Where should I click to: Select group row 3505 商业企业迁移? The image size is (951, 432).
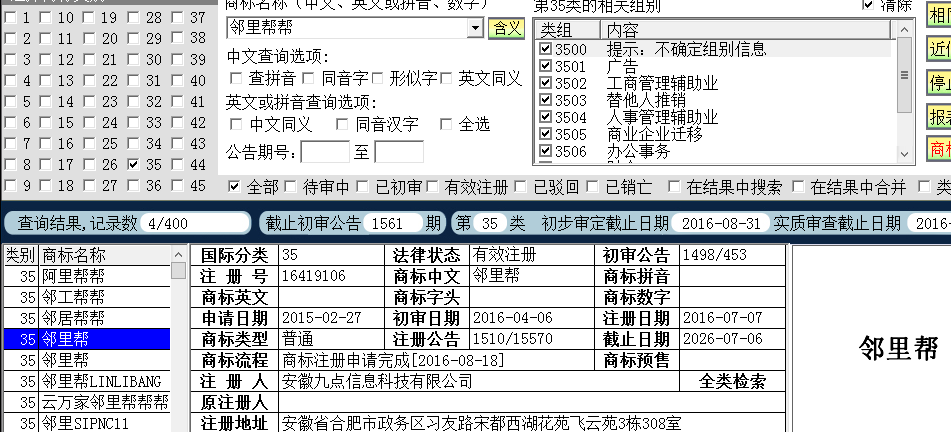(714, 133)
